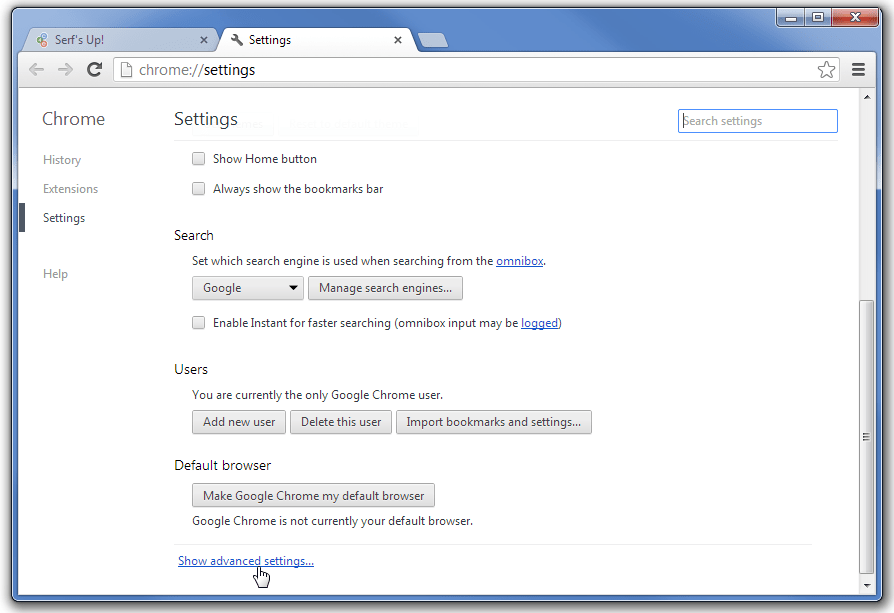Focus the Search settings field
Viewport: 894px width, 613px height.
(x=758, y=121)
